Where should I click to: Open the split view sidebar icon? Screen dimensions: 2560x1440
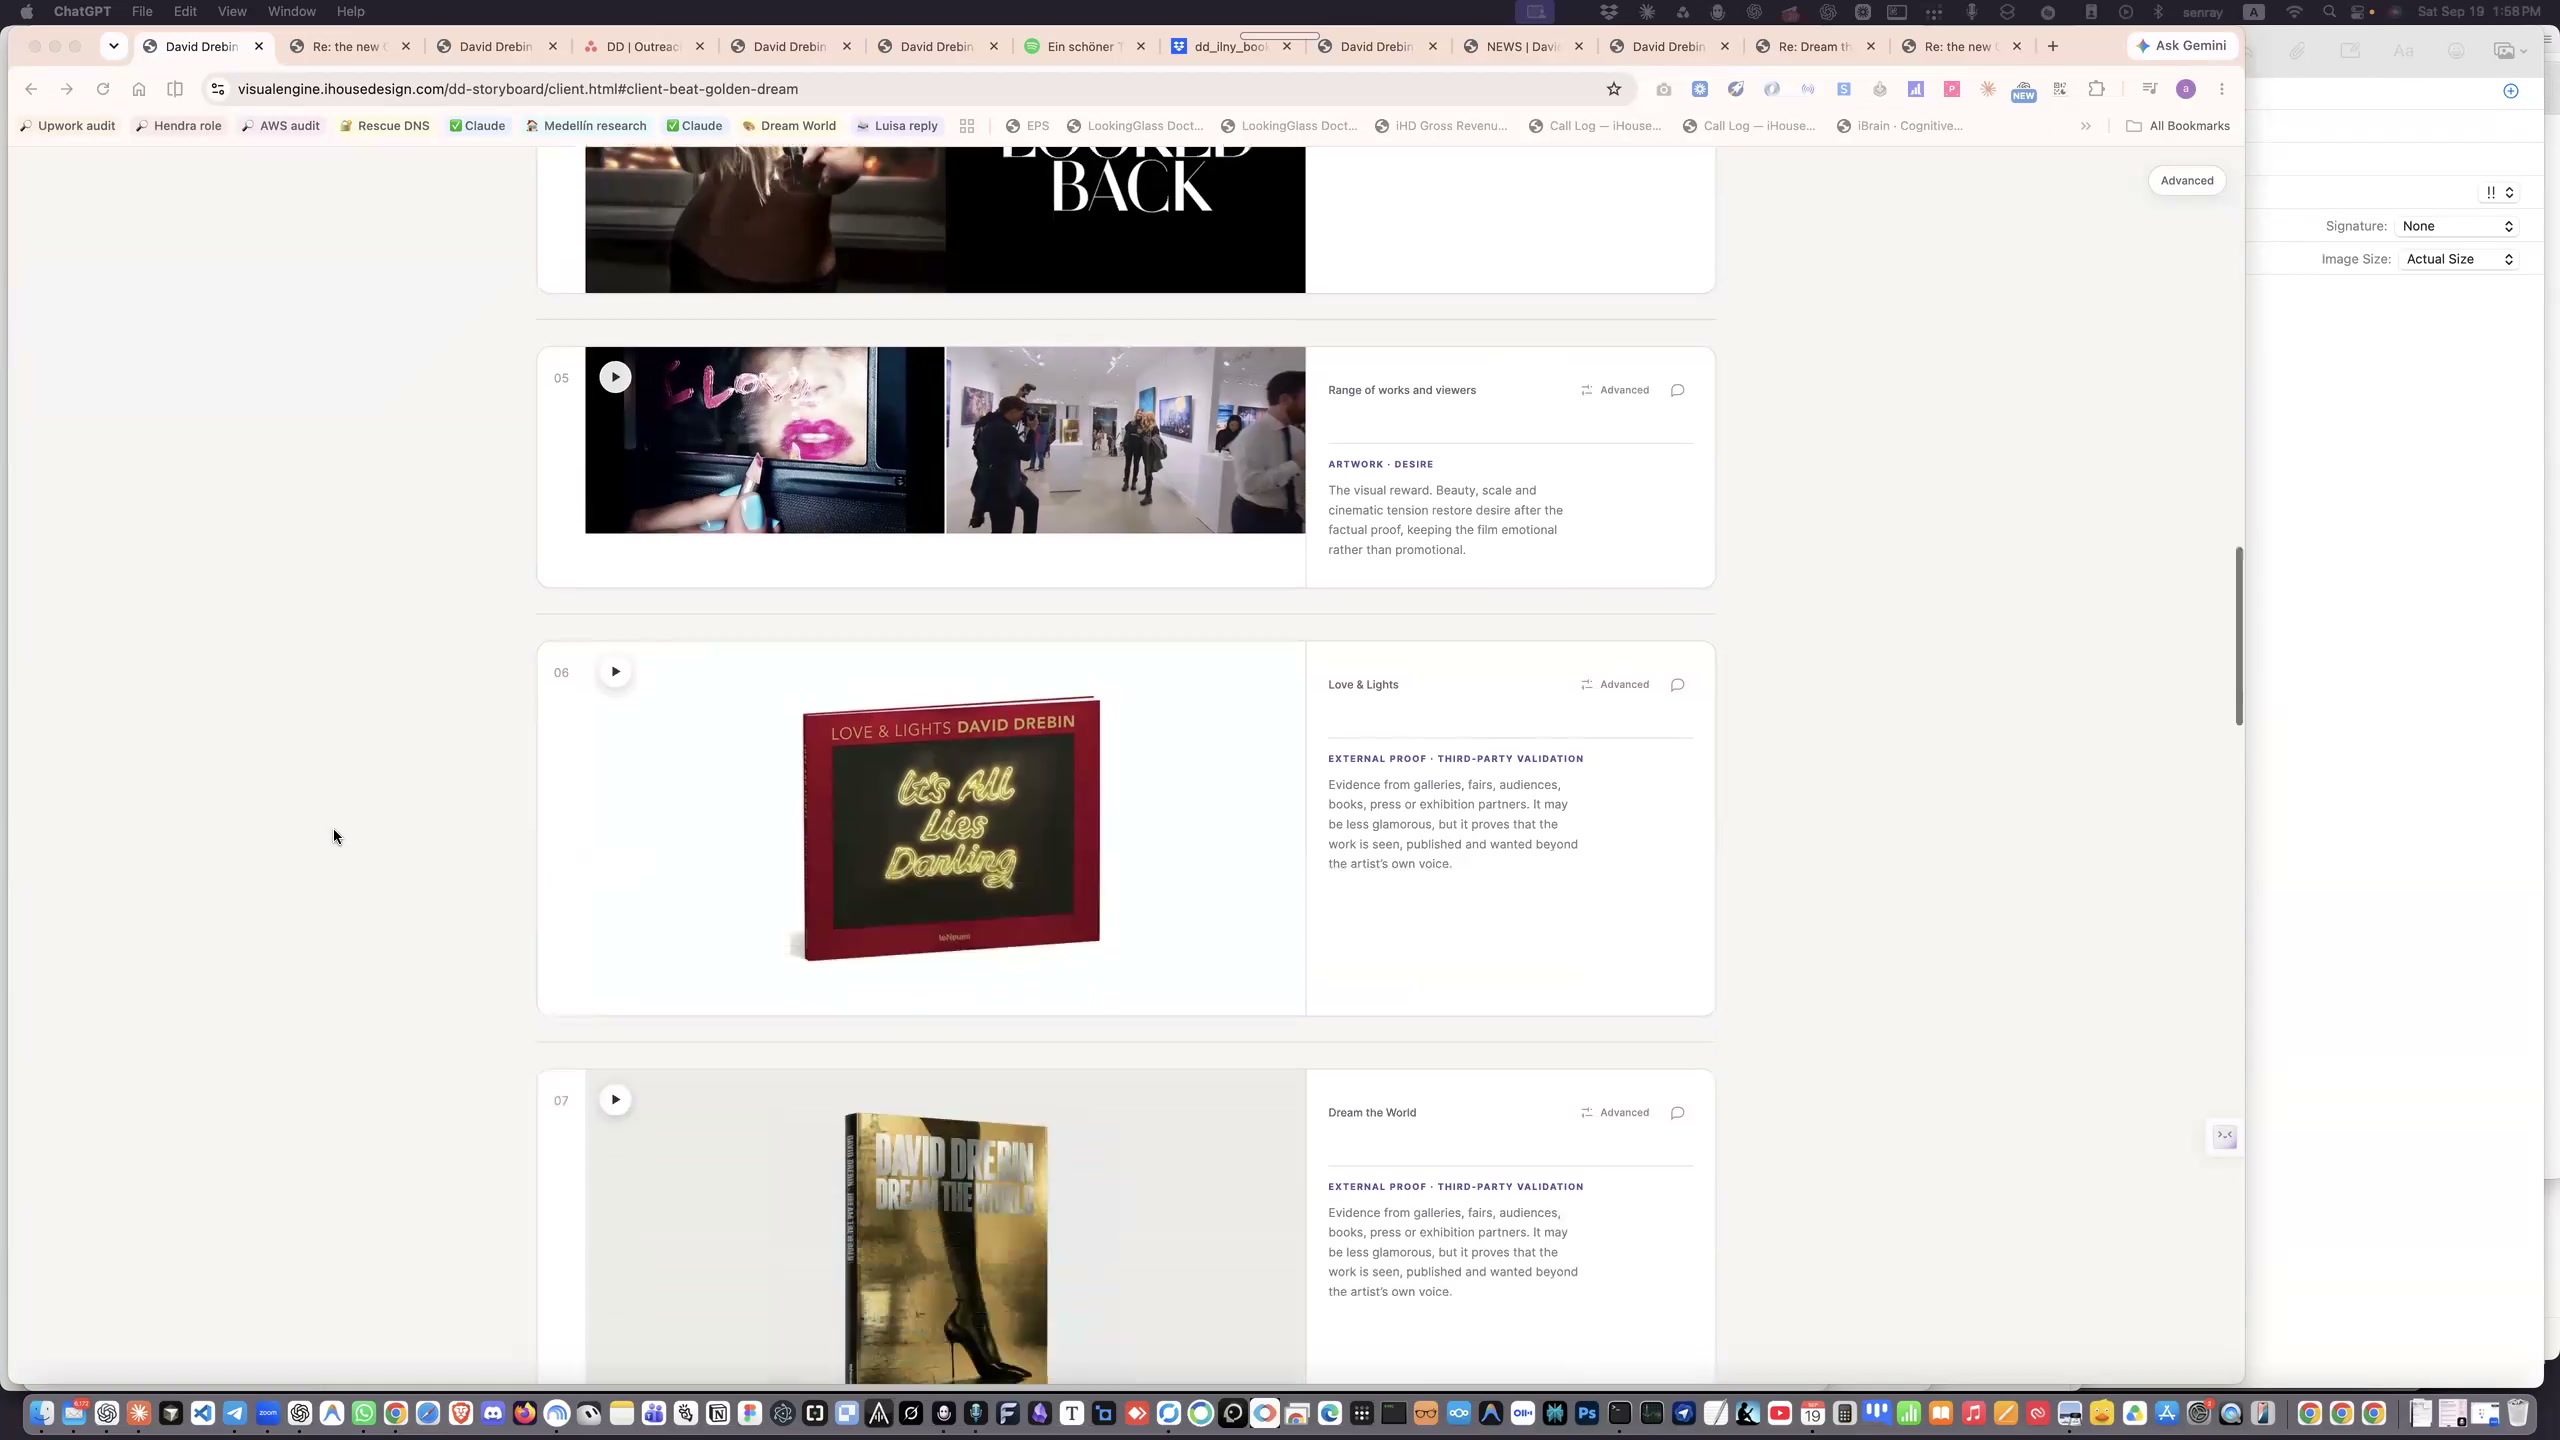[175, 89]
